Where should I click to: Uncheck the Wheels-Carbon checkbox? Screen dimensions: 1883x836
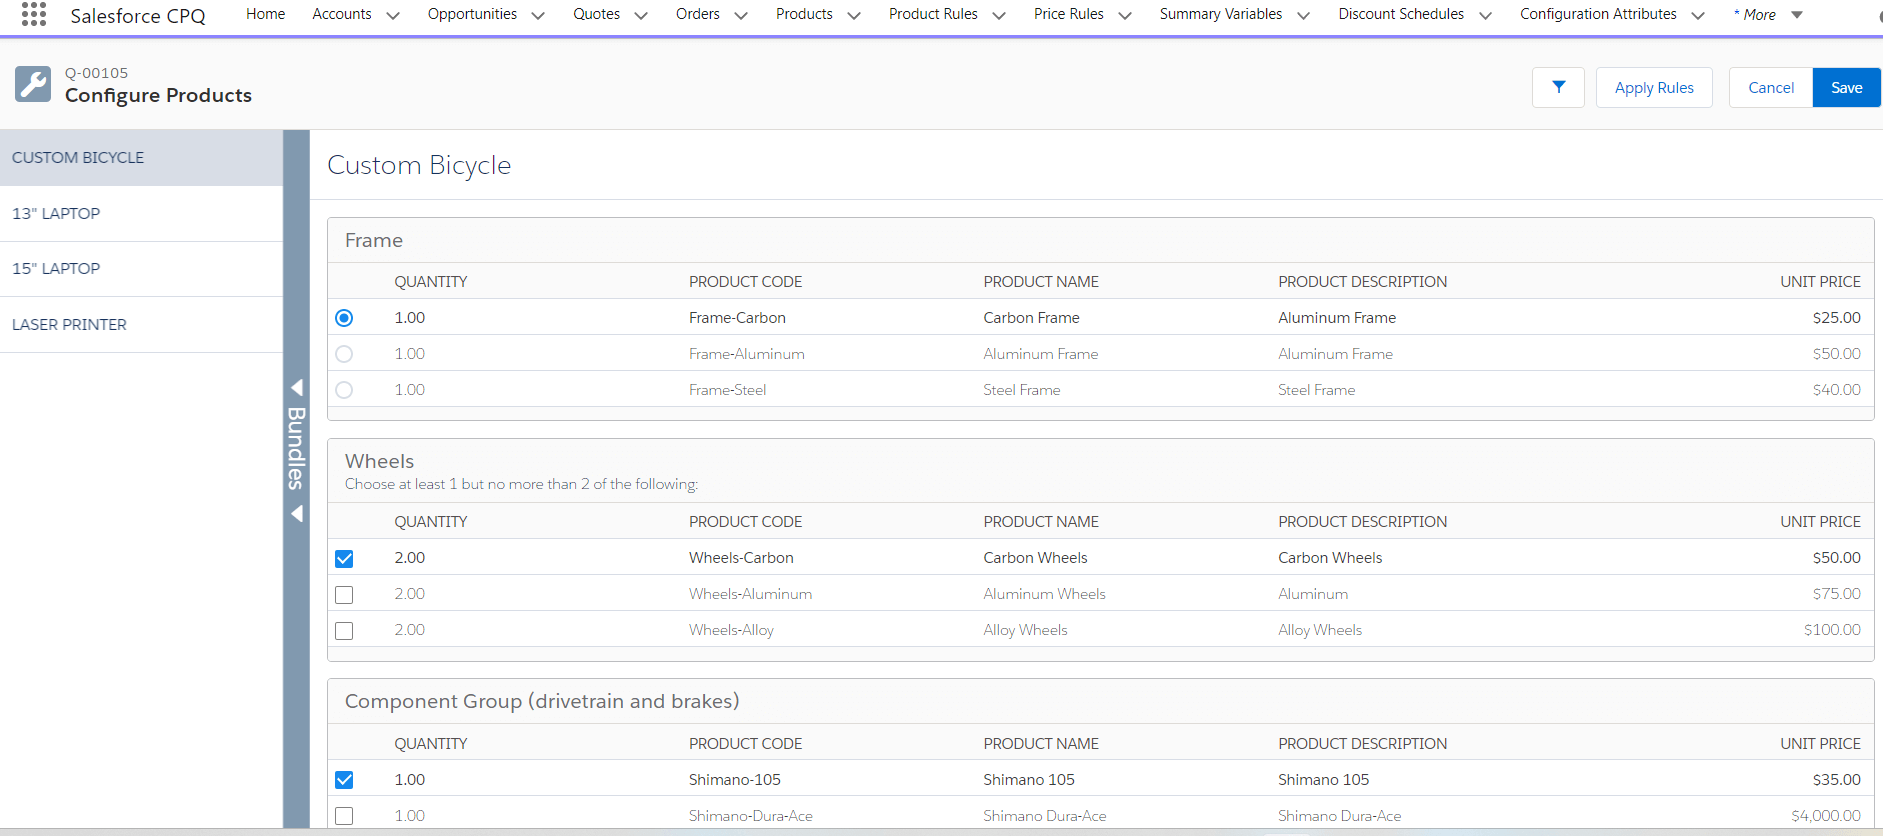pos(344,558)
